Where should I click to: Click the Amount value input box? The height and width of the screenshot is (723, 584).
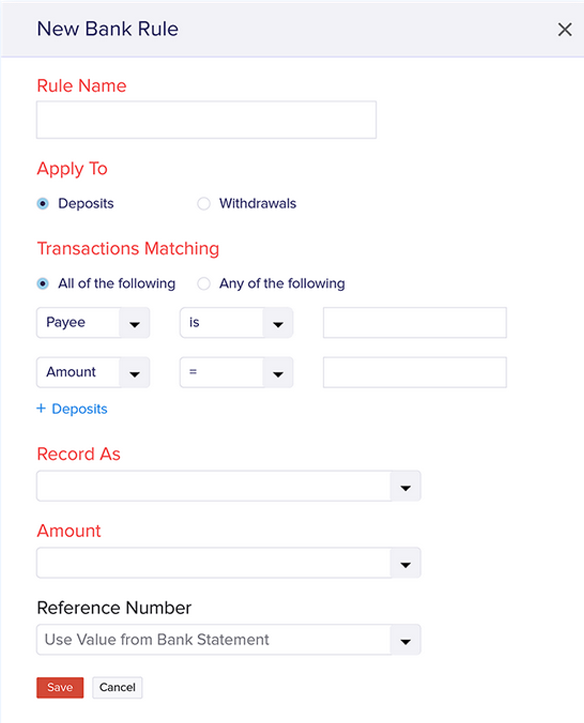tap(415, 372)
